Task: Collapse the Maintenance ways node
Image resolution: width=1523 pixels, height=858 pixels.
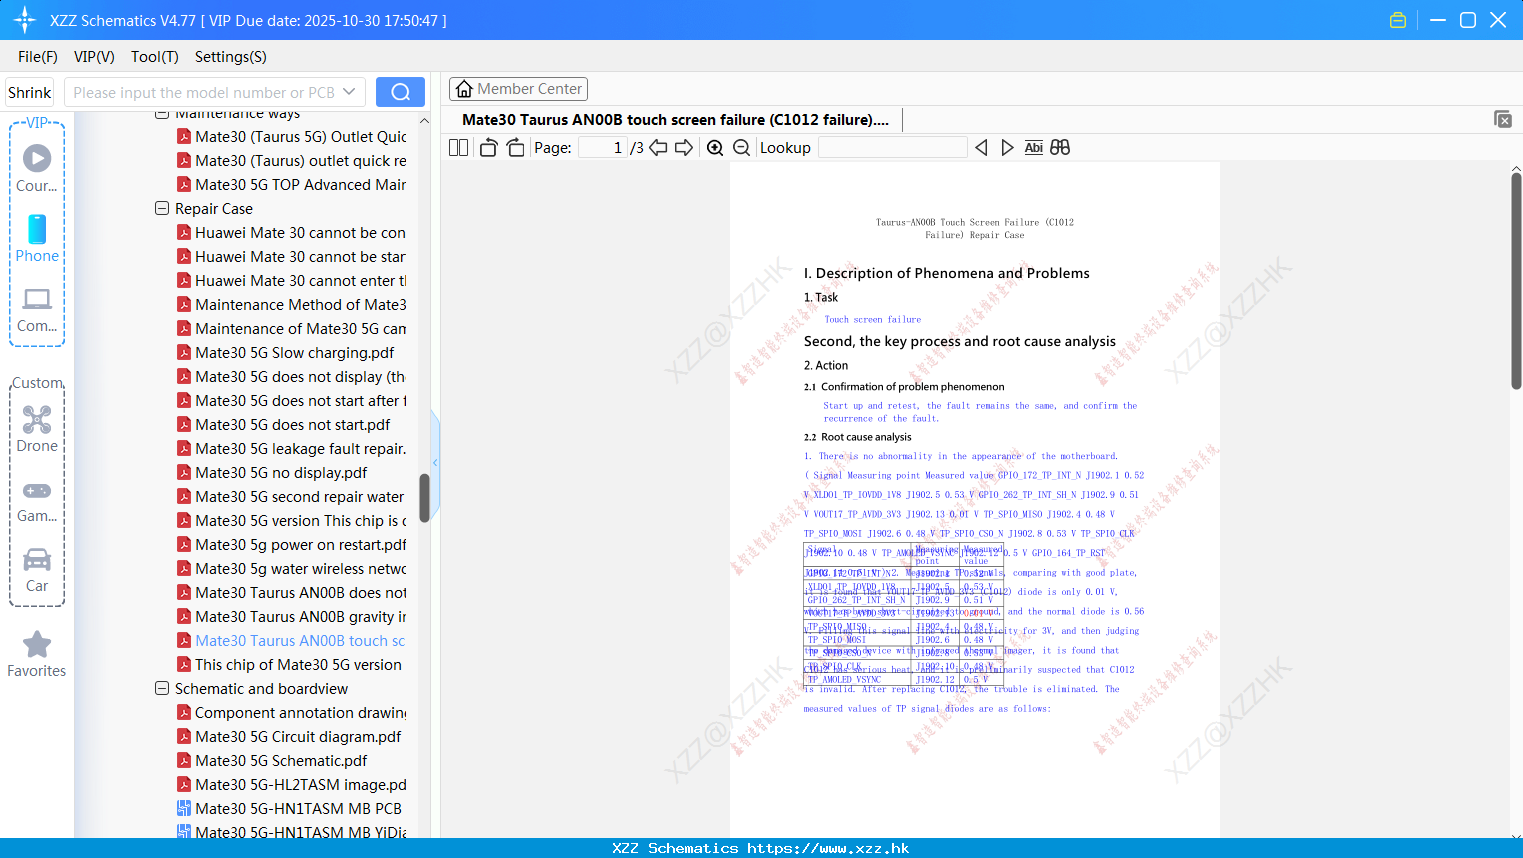Action: coord(162,114)
